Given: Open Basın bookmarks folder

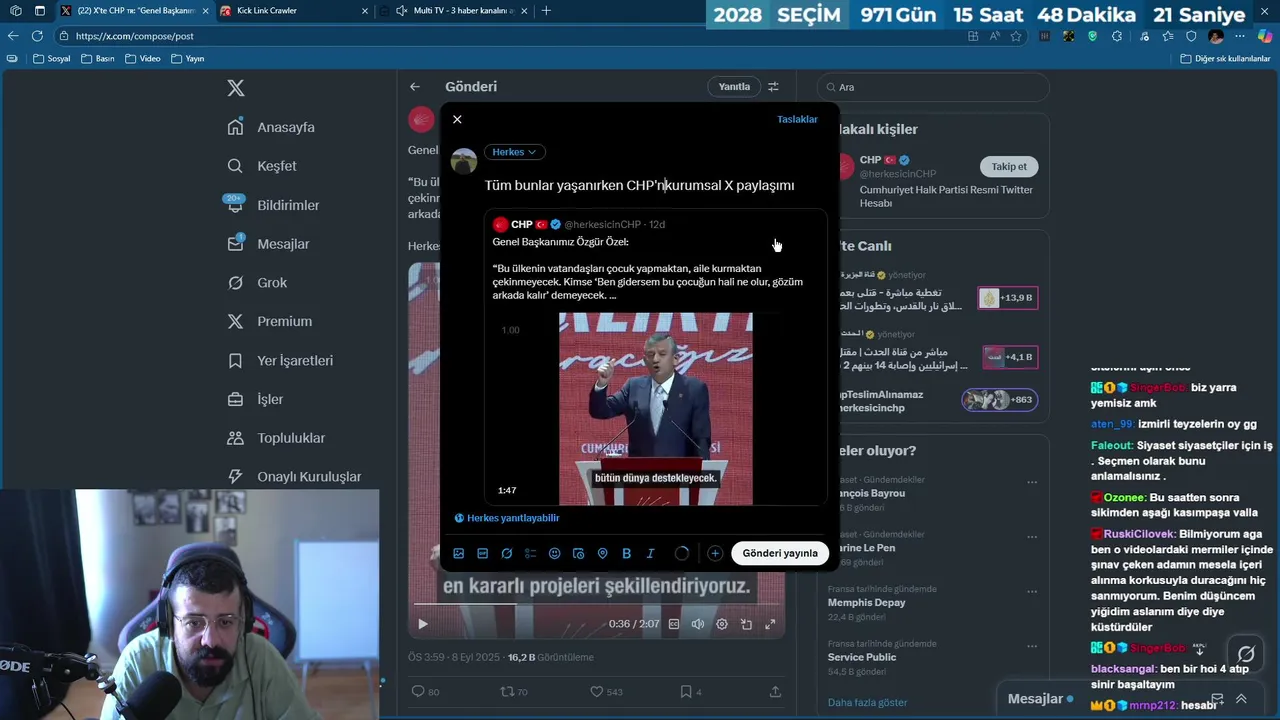Looking at the screenshot, I should pos(97,59).
